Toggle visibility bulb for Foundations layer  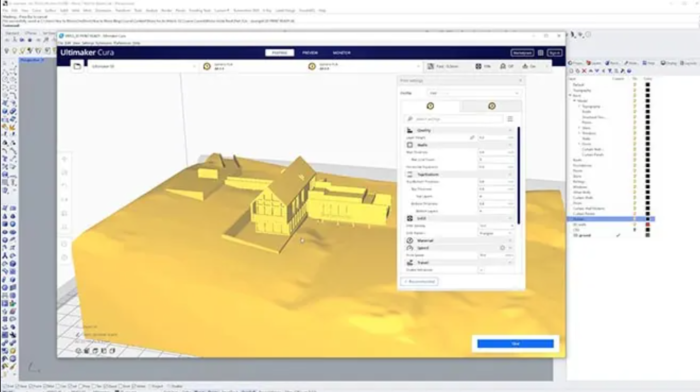634,165
